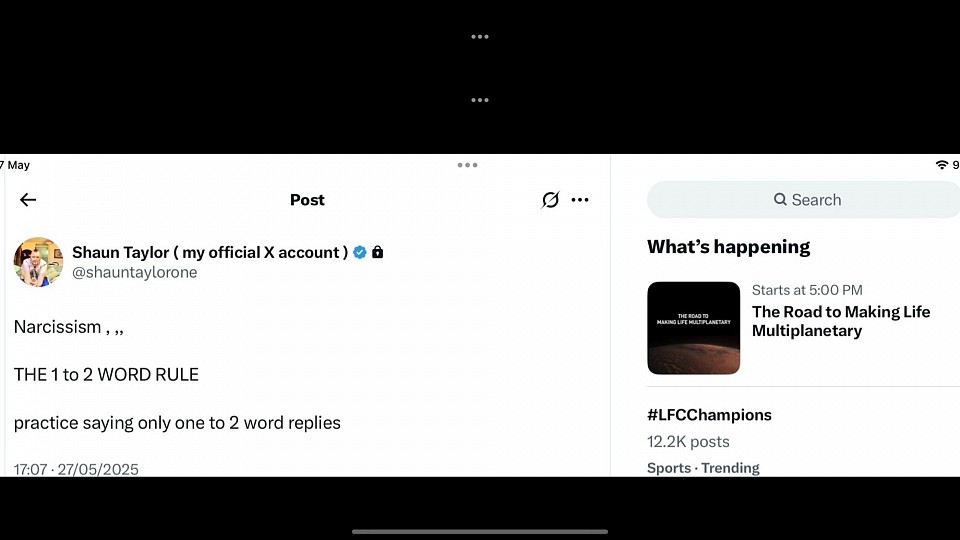Go back with the left arrow icon

pyautogui.click(x=28, y=200)
